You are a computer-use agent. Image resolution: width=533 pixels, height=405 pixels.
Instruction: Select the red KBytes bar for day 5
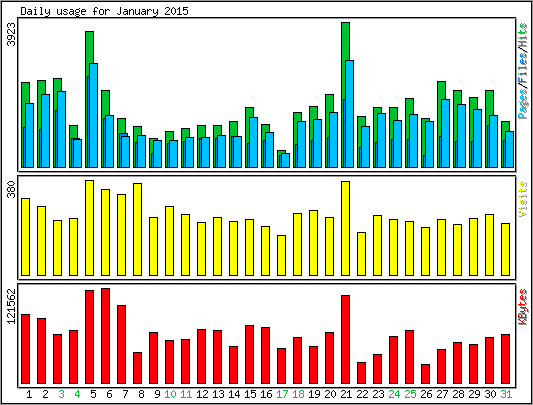click(89, 337)
